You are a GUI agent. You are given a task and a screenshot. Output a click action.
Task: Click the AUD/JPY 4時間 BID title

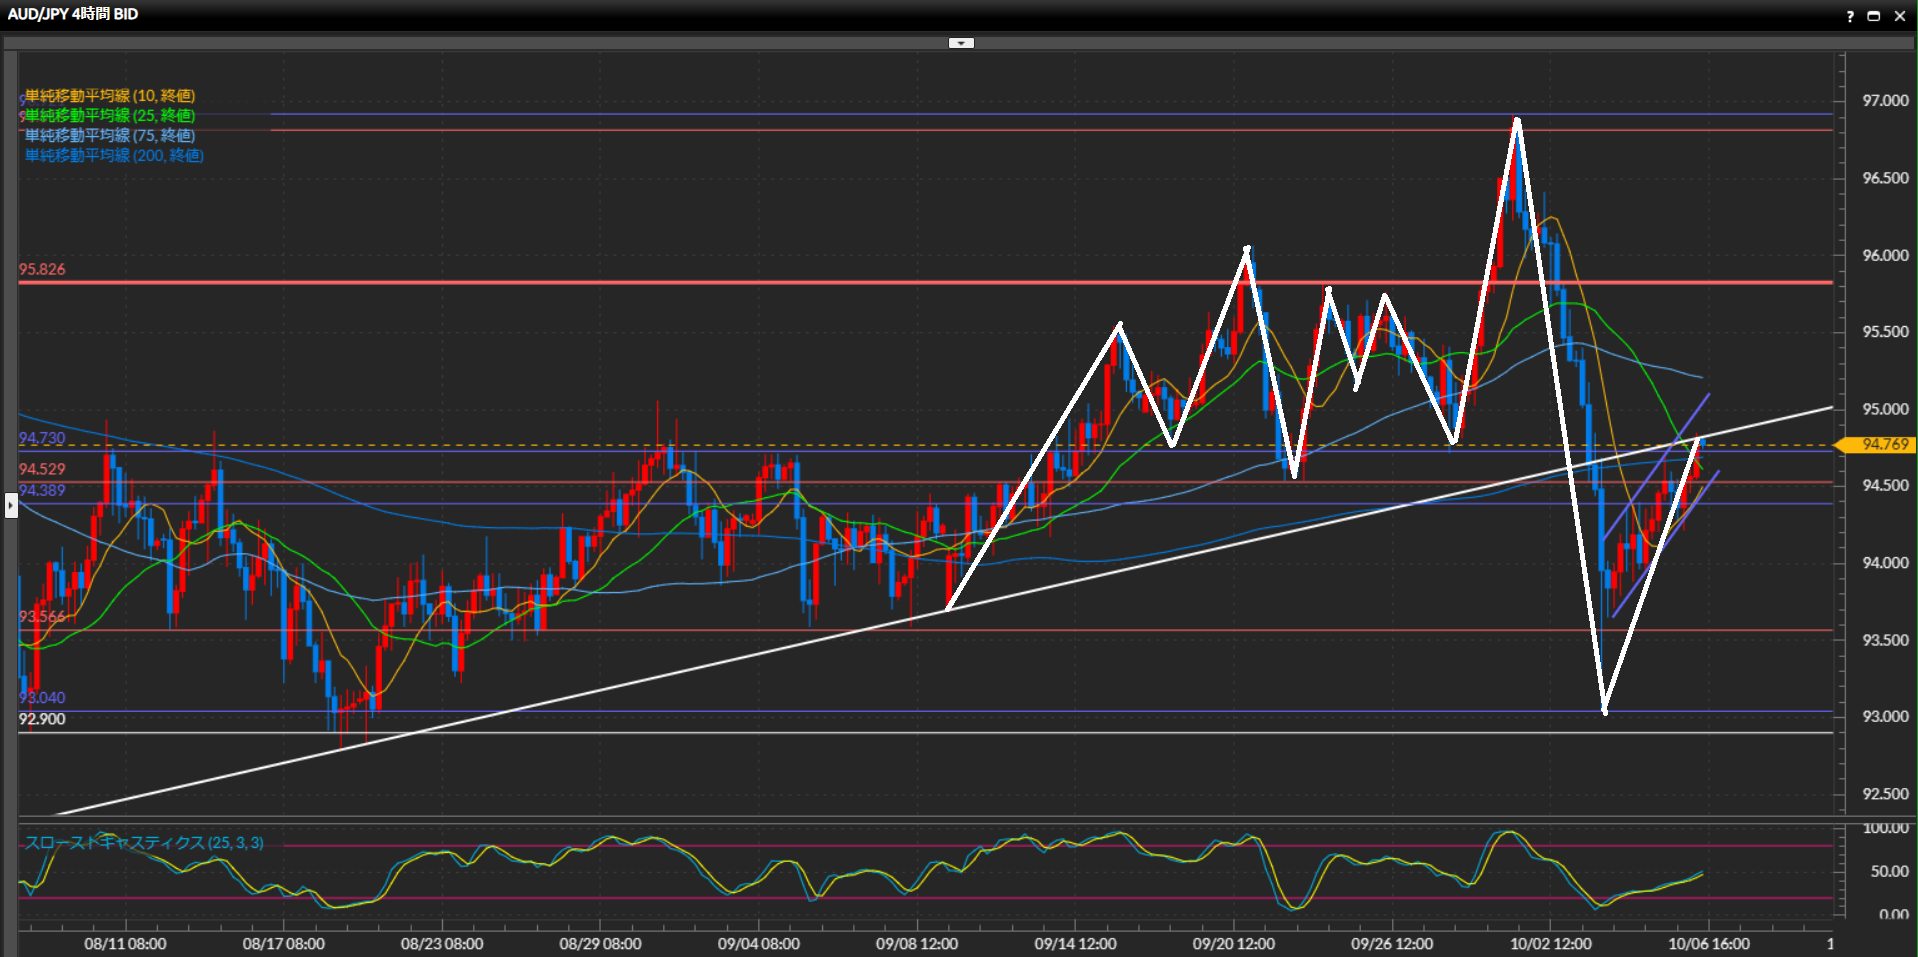[x=73, y=14]
